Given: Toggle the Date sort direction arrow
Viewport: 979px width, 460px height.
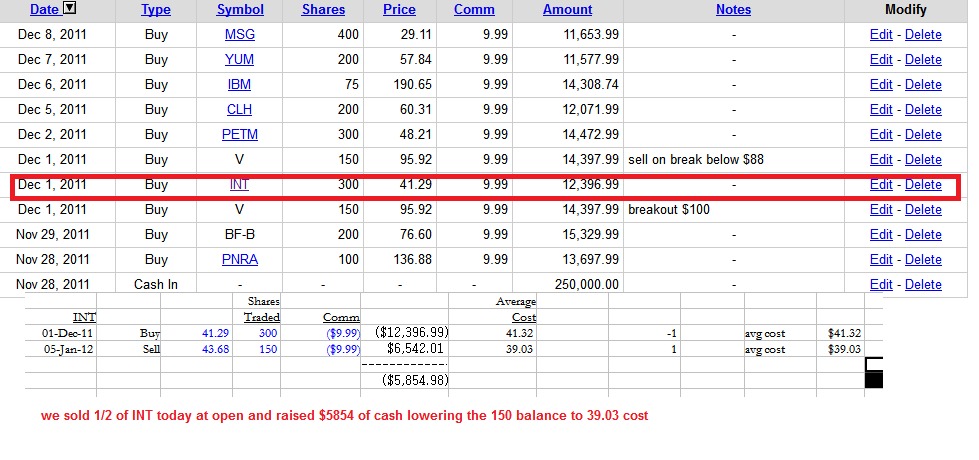Looking at the screenshot, I should (x=71, y=9).
